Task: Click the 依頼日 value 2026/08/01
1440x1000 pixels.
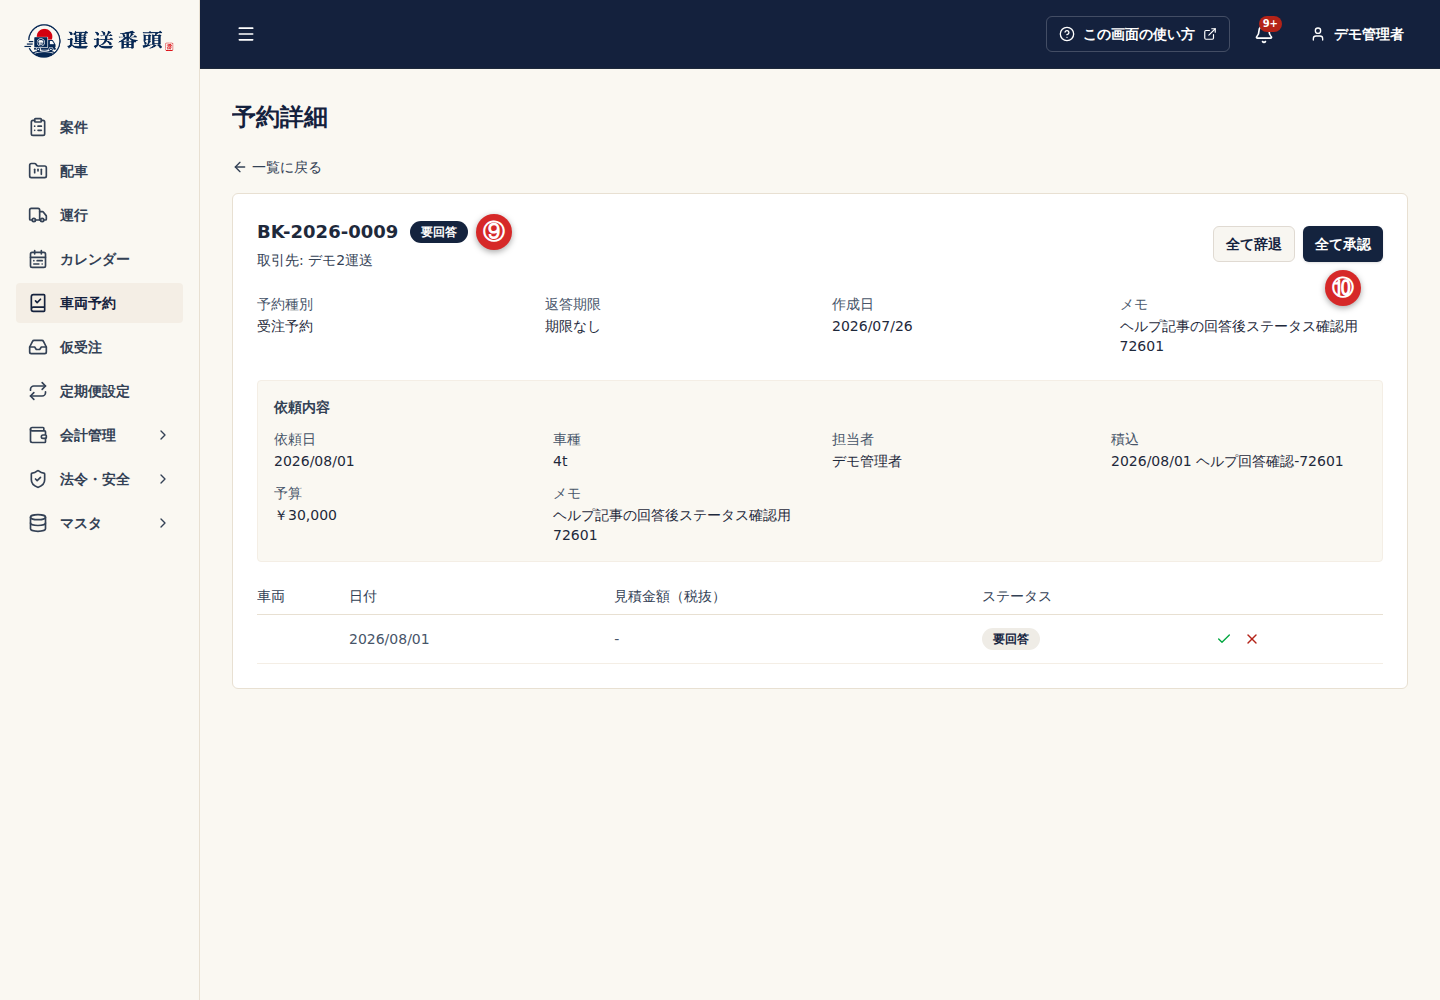Action: (314, 461)
